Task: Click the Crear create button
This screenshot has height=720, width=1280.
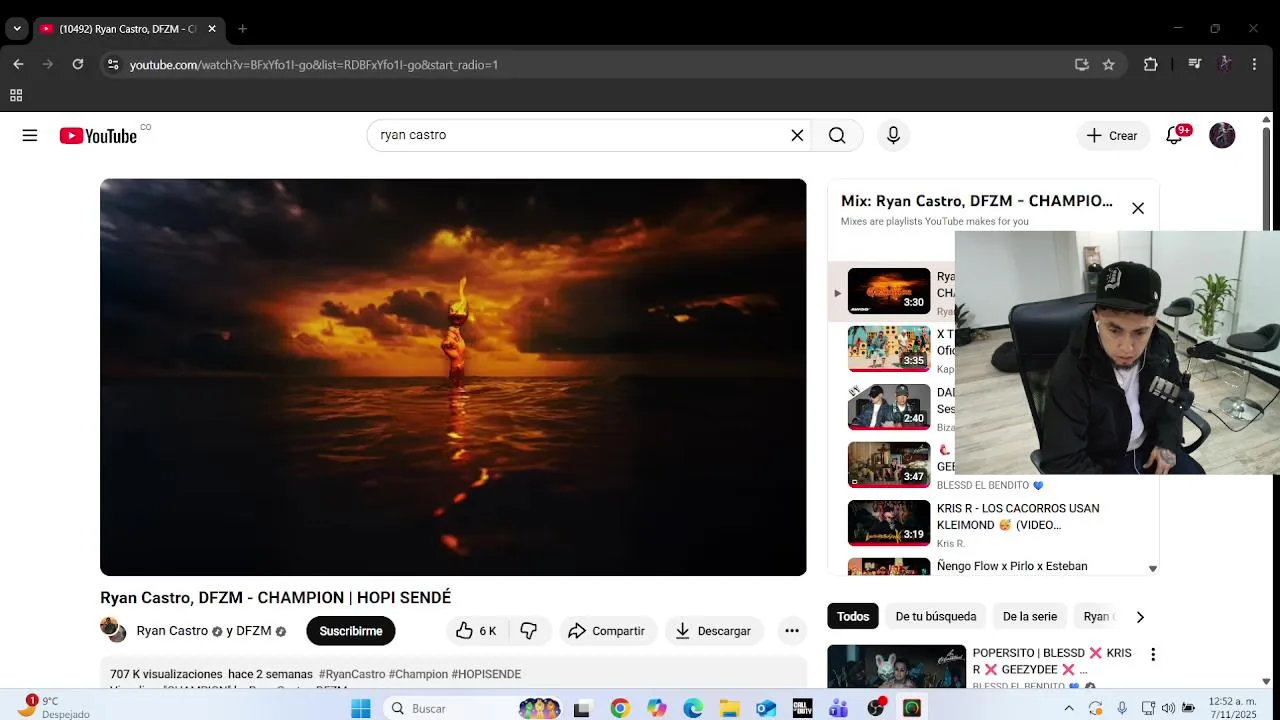Action: (1112, 135)
